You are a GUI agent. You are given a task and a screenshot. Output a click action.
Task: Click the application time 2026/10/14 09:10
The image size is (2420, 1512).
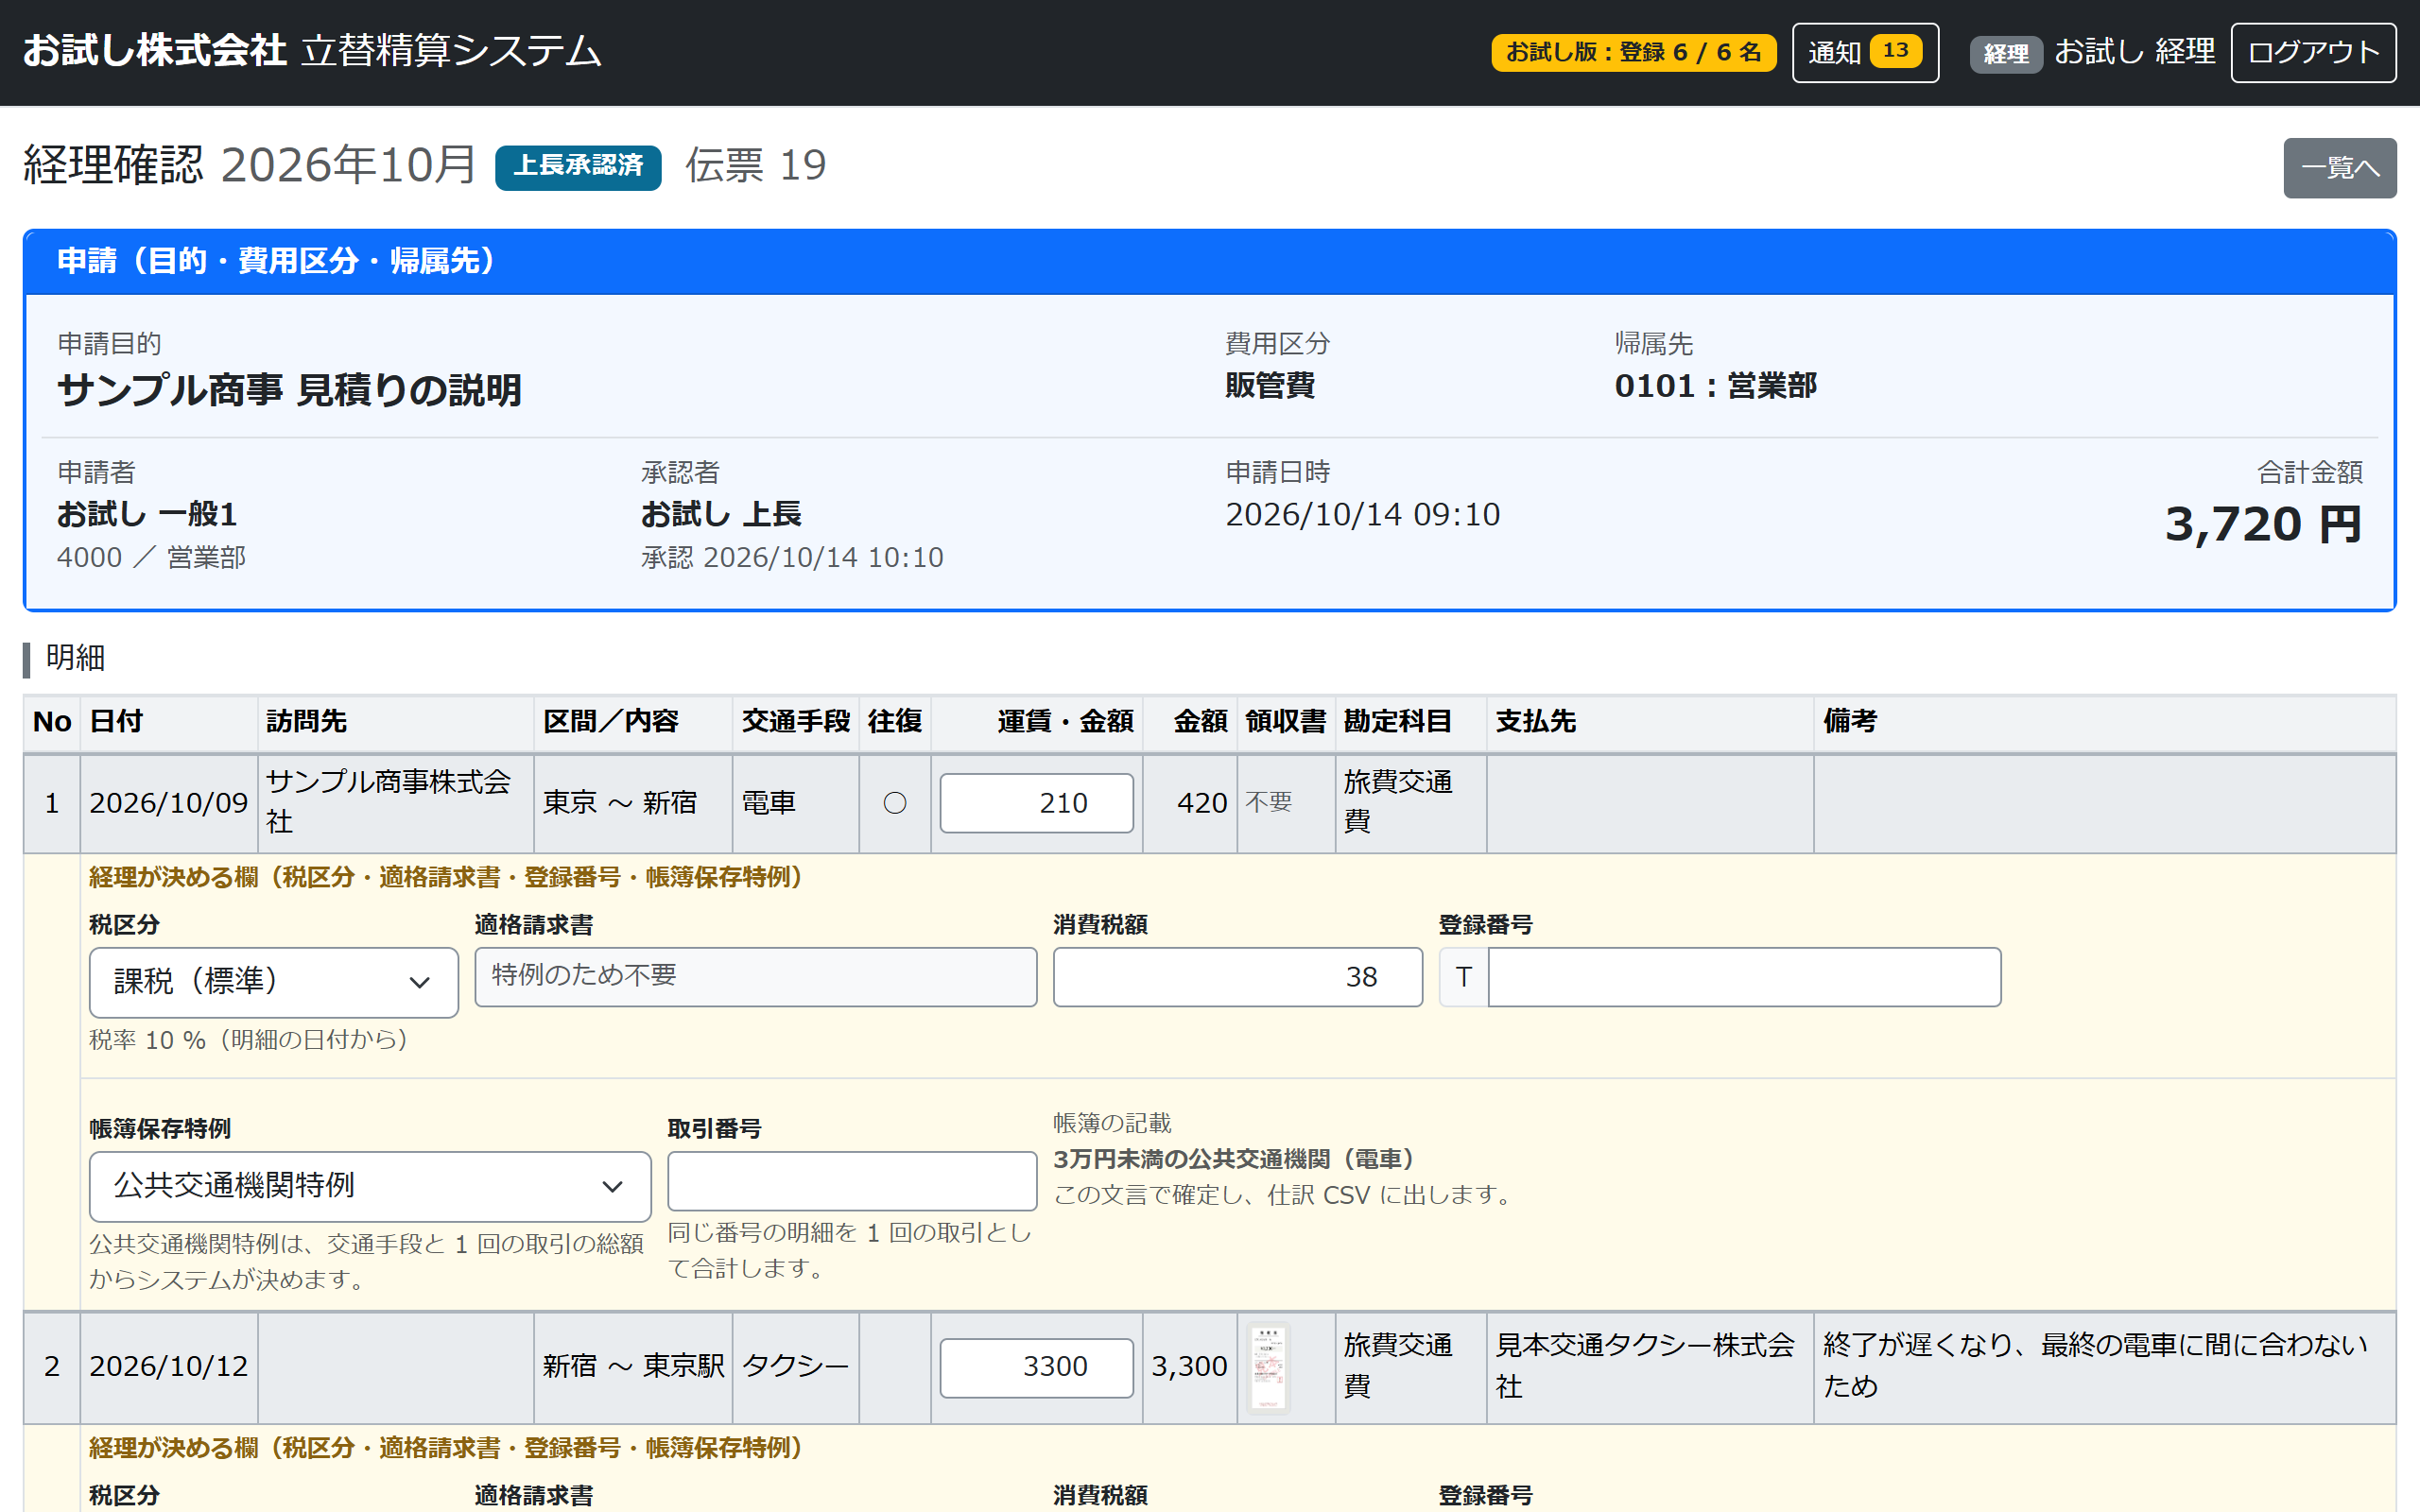(x=1363, y=514)
